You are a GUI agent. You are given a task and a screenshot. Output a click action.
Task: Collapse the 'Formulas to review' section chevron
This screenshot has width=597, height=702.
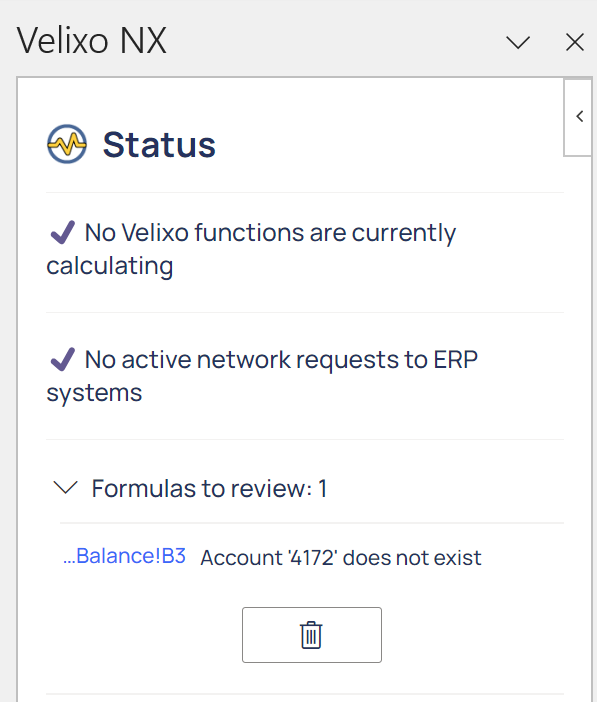coord(65,488)
